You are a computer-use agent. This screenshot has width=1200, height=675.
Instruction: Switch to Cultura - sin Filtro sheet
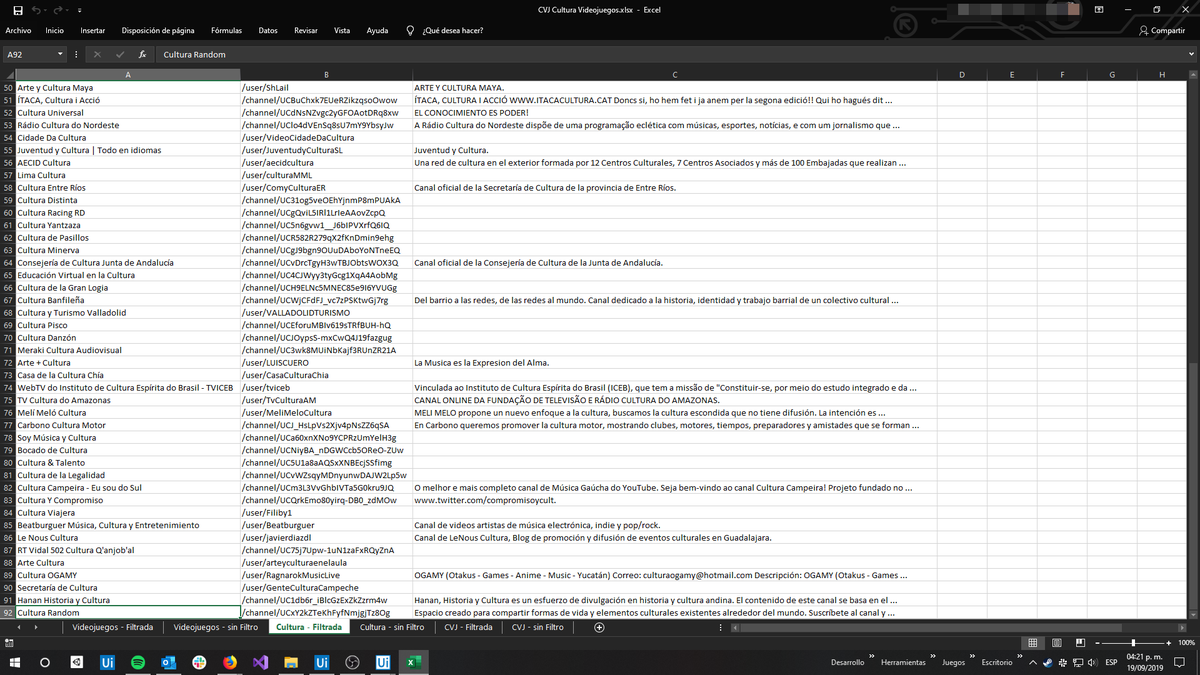click(x=392, y=627)
